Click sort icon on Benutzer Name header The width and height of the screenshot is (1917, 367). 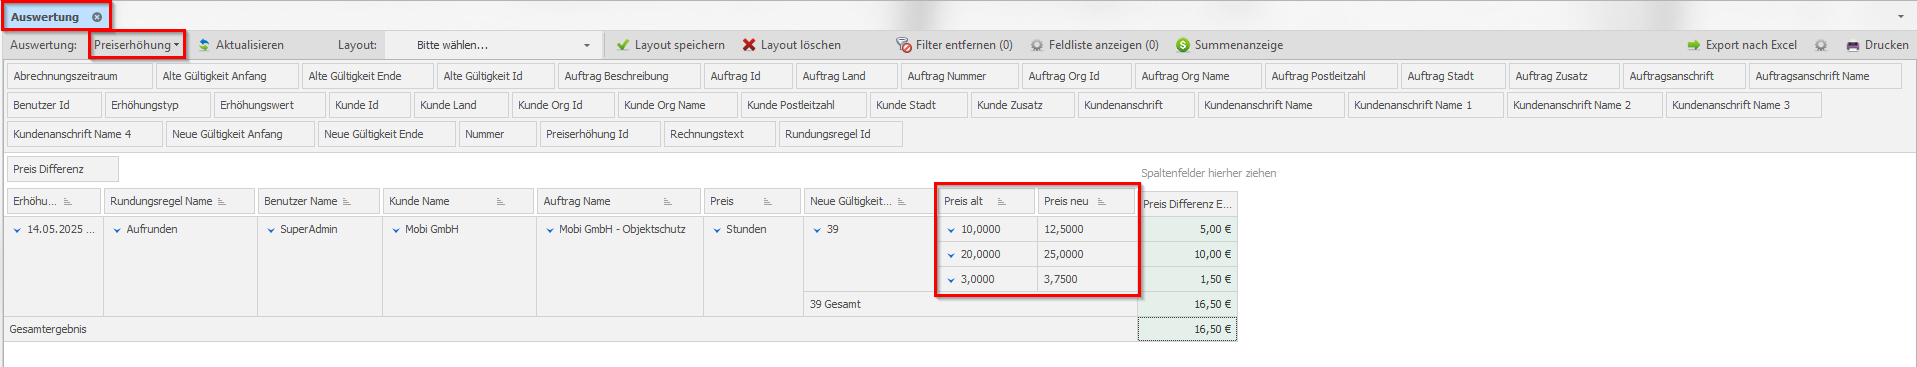click(x=347, y=202)
